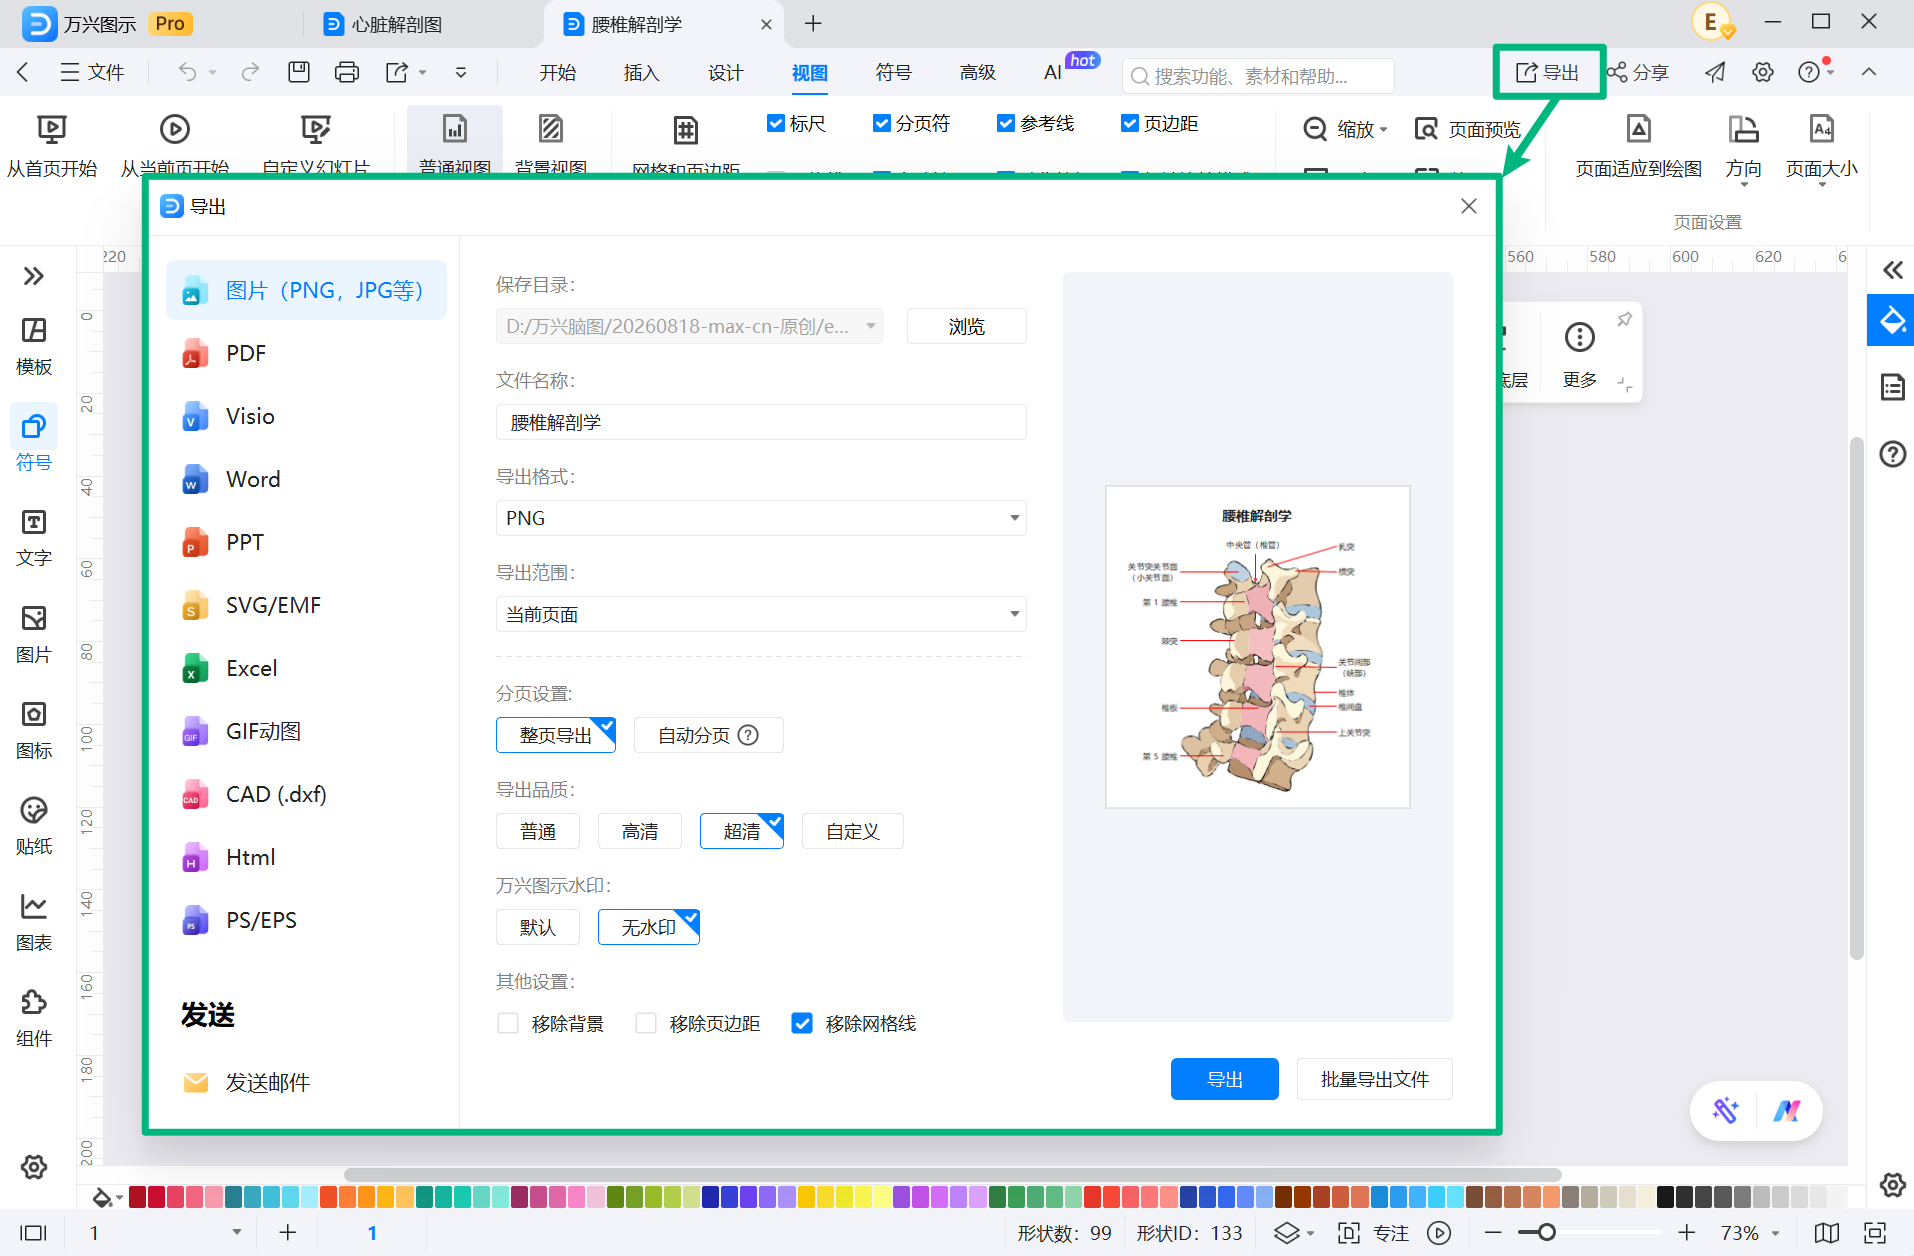This screenshot has width=1914, height=1256.
Task: Open the Advanced (高级) ribbon tab
Action: pyautogui.click(x=978, y=72)
